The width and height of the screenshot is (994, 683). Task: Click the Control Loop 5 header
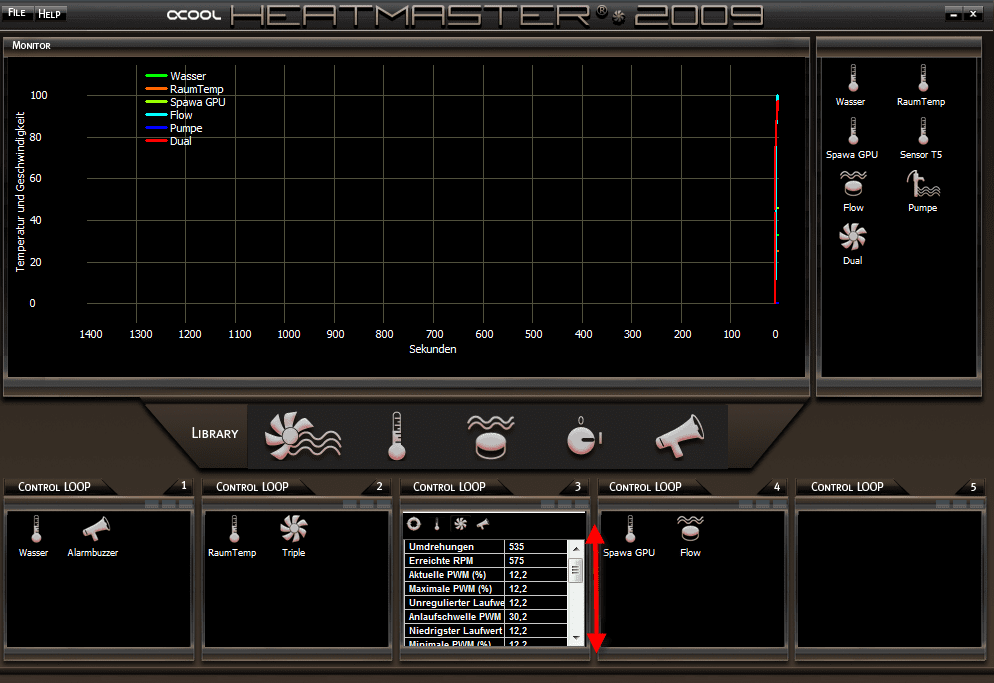pos(847,487)
